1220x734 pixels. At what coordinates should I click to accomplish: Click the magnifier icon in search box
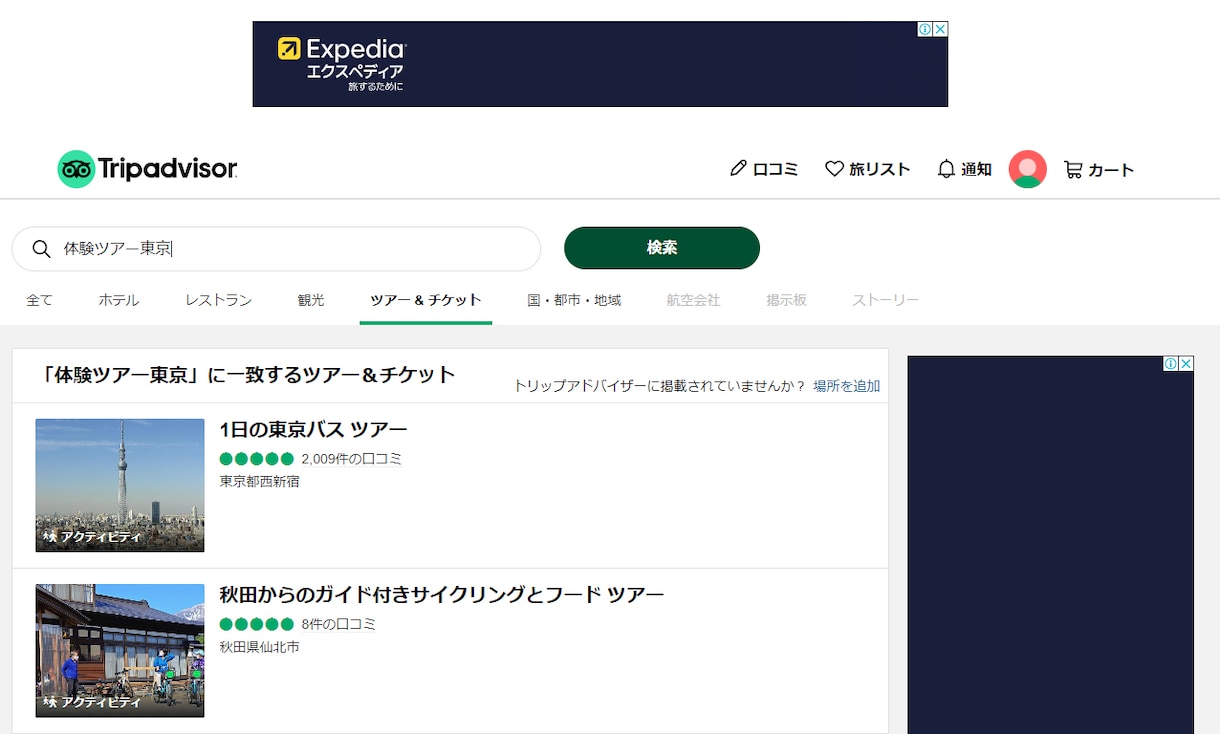point(41,249)
